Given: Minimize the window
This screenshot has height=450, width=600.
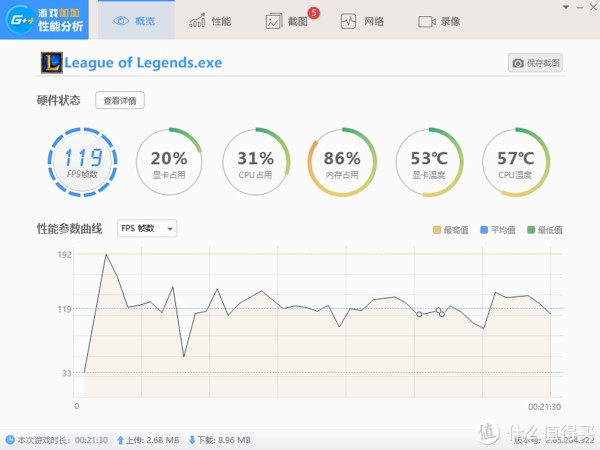Looking at the screenshot, I should (x=580, y=7).
